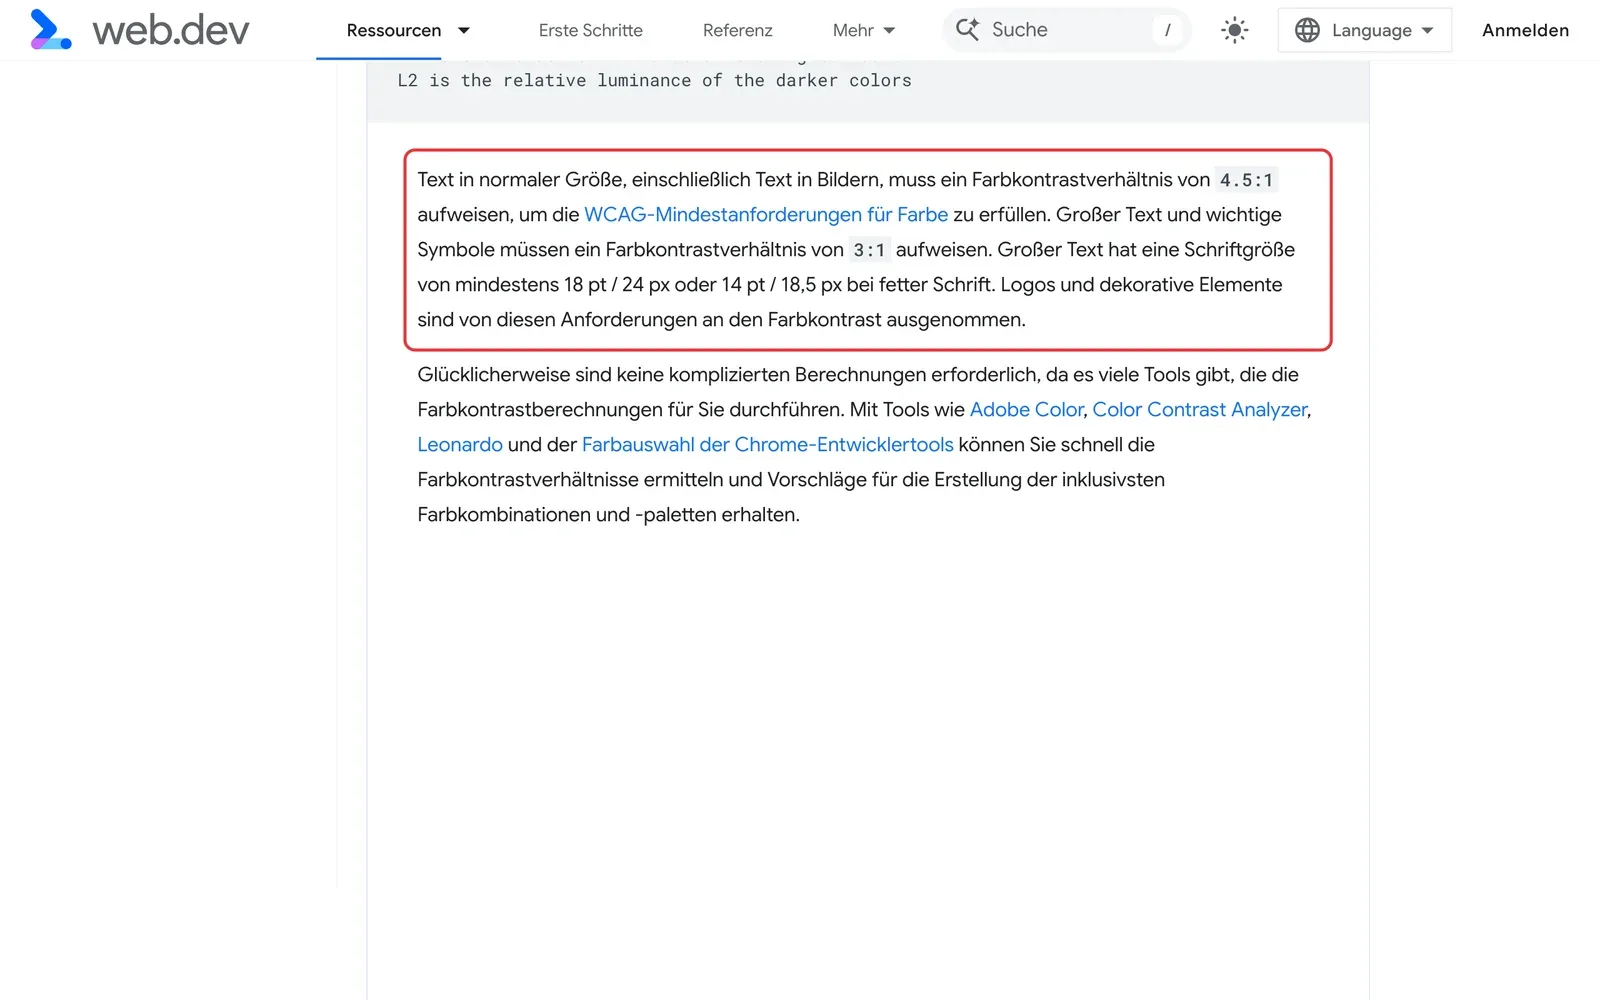Image resolution: width=1600 pixels, height=1000 pixels.
Task: Click the text 'Glücklicherweise sind keine komplizierten Berechnungen'
Action: (672, 375)
